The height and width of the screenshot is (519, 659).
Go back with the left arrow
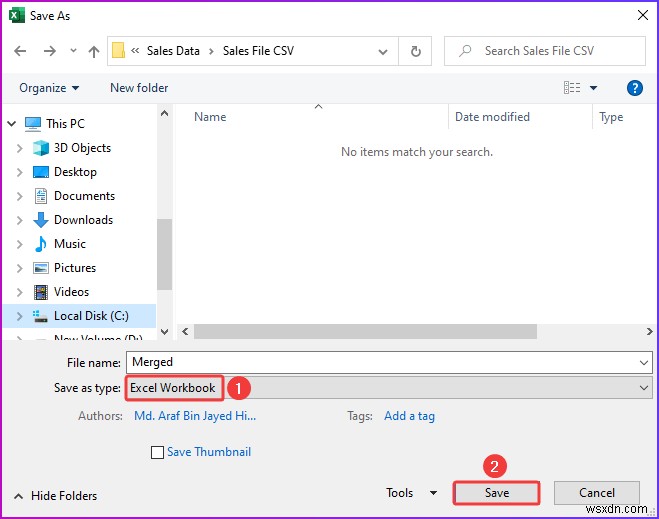(20, 51)
